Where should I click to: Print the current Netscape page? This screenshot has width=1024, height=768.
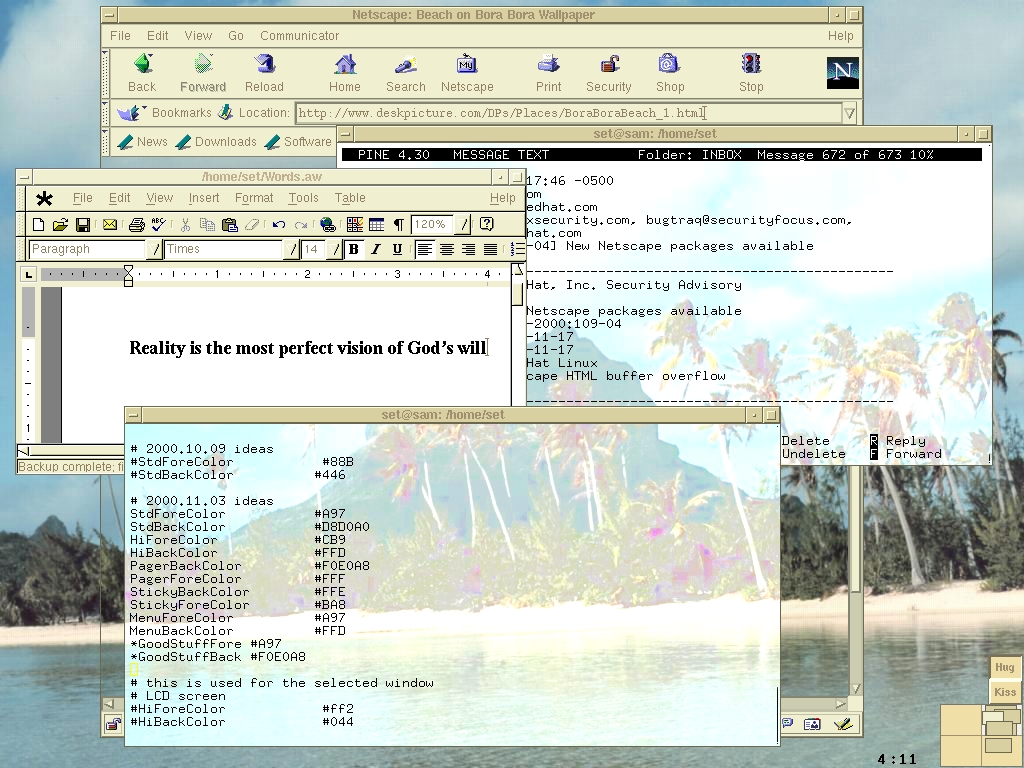coord(549,73)
